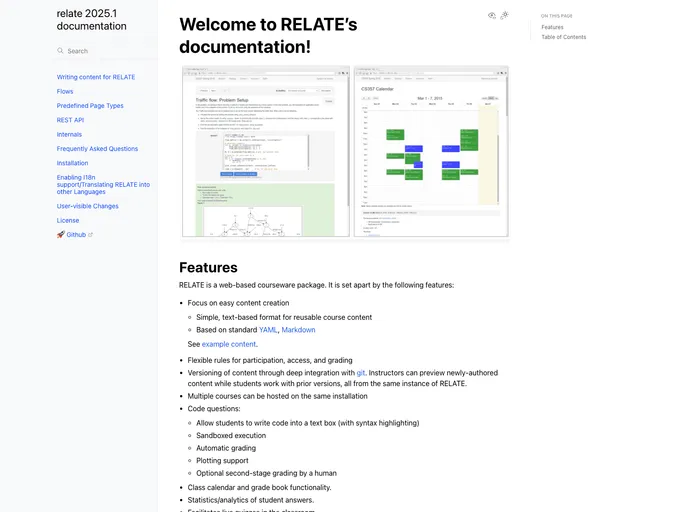Open the traffic flow problem screenshot
Image resolution: width=688 pixels, height=512 pixels.
pos(265,152)
